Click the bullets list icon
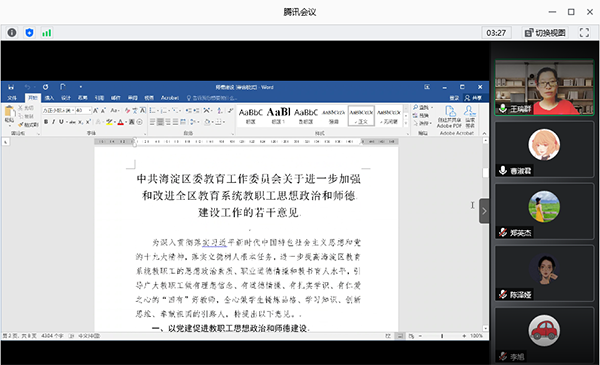Screen dimensions: 600x365 [x=153, y=110]
